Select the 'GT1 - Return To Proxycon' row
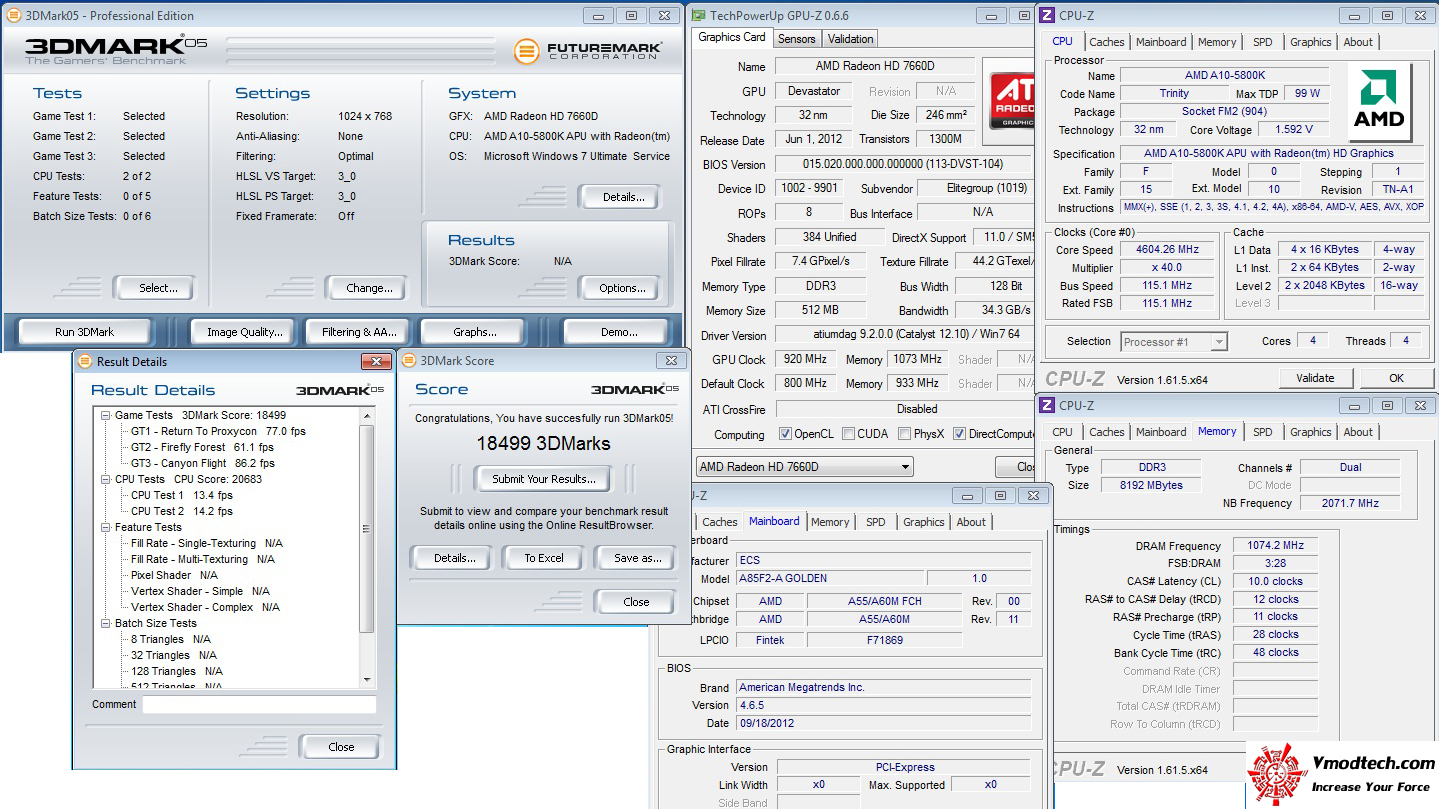Viewport: 1439px width, 809px height. click(x=218, y=431)
